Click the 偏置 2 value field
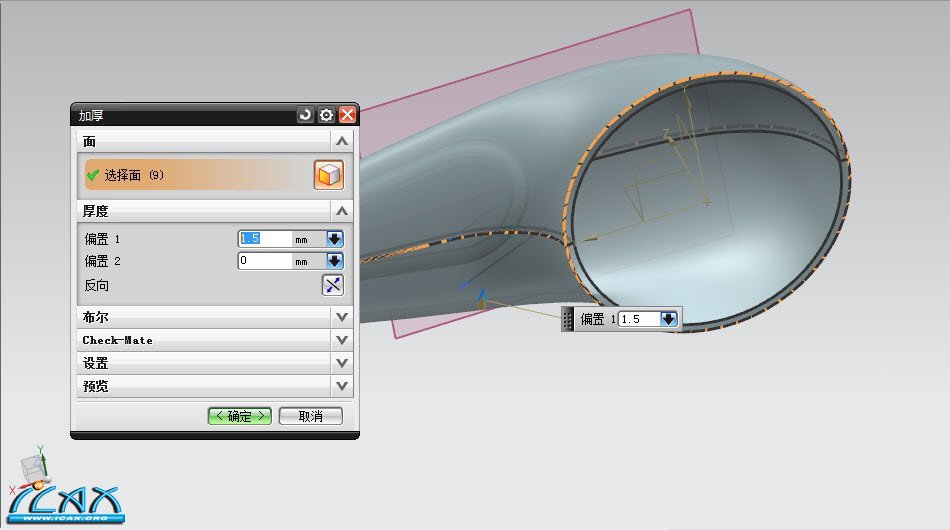The image size is (950, 530). click(265, 261)
